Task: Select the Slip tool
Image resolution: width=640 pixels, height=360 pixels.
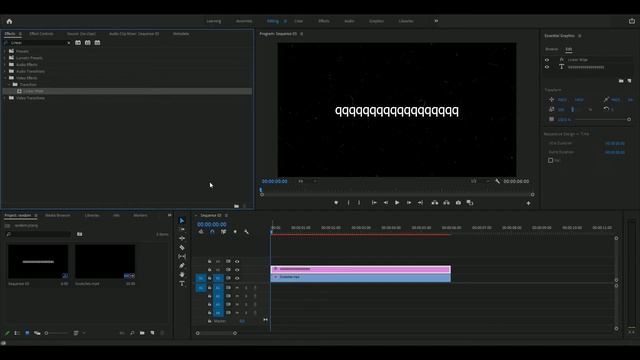Action: [x=182, y=256]
